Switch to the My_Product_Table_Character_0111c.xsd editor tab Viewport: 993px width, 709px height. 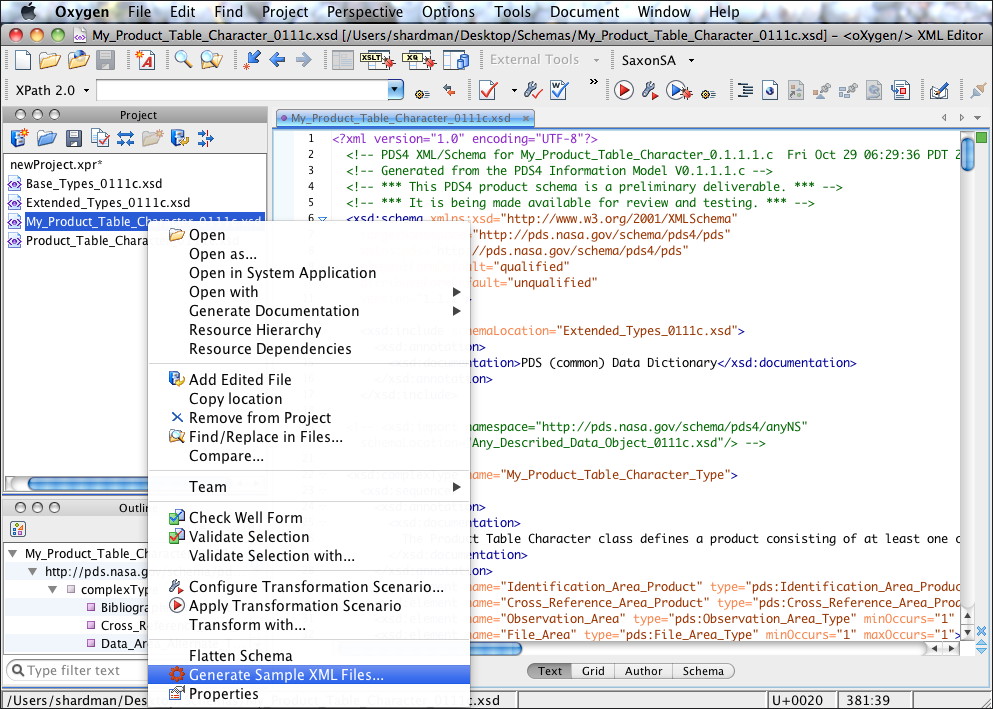click(x=405, y=118)
